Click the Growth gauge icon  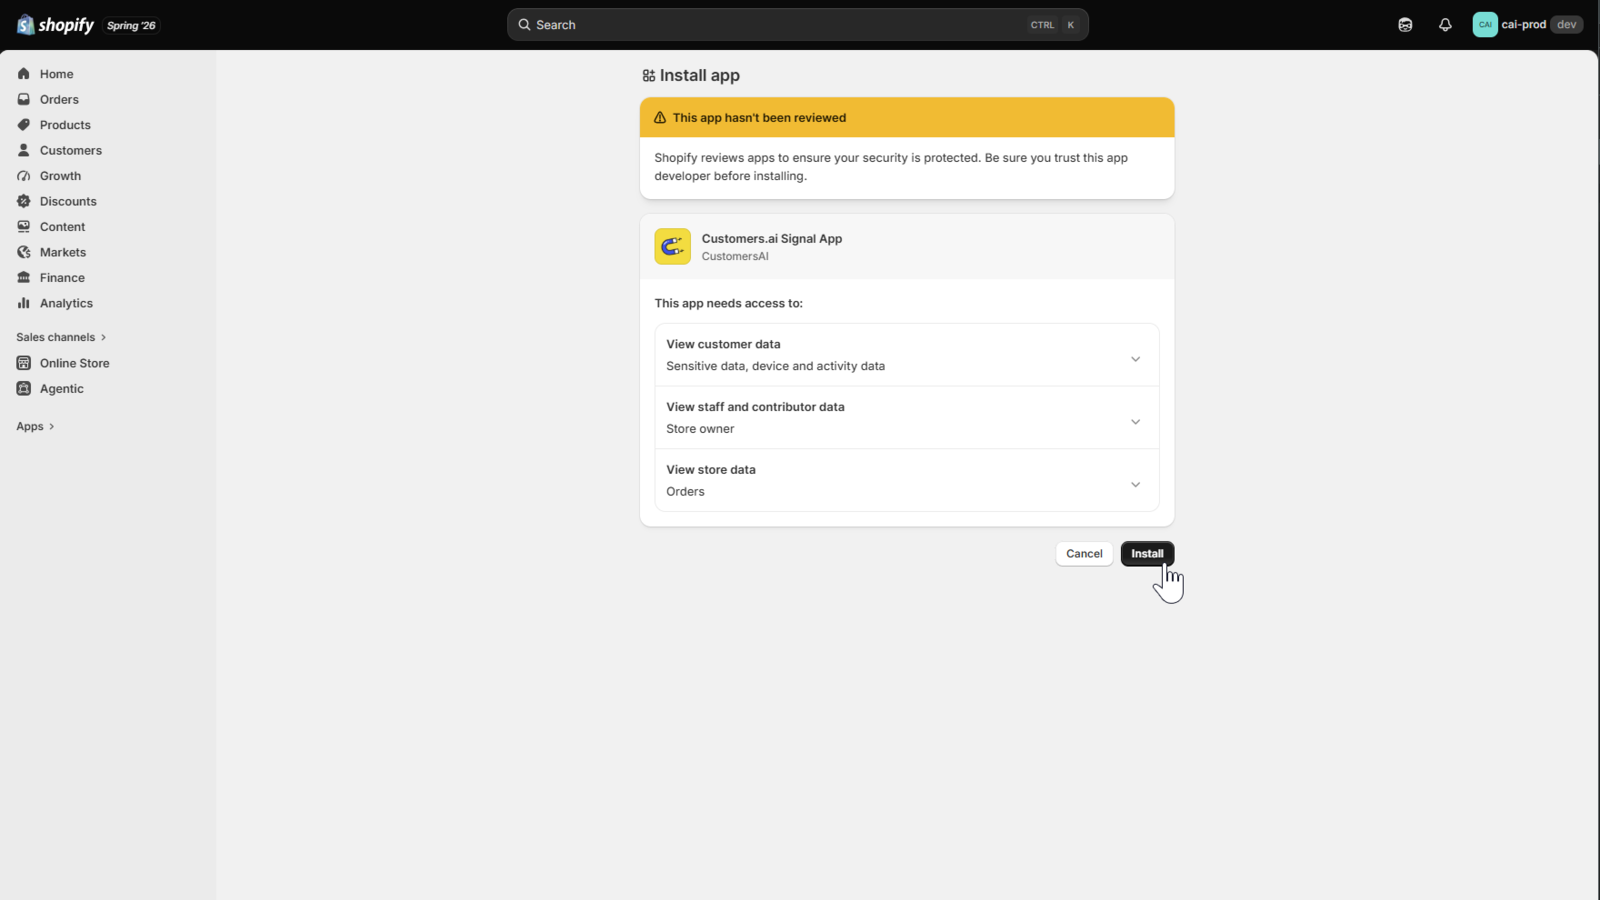[24, 176]
